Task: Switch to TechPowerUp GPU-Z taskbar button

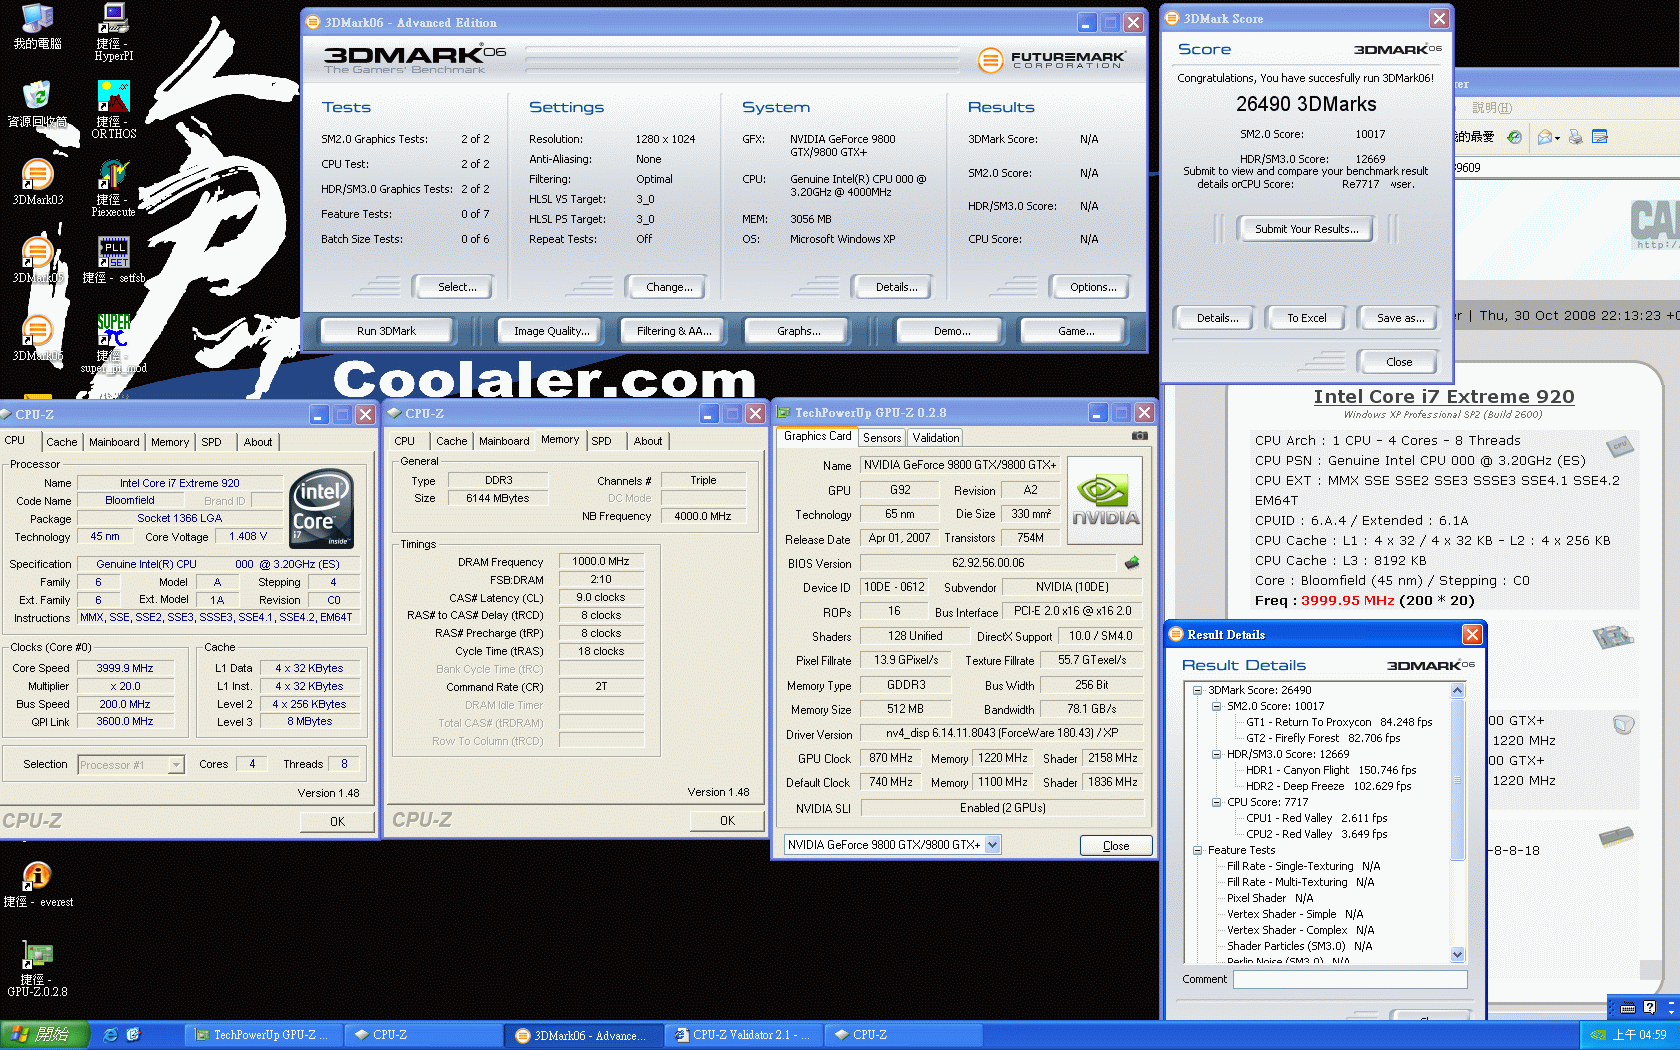Action: pos(262,1035)
